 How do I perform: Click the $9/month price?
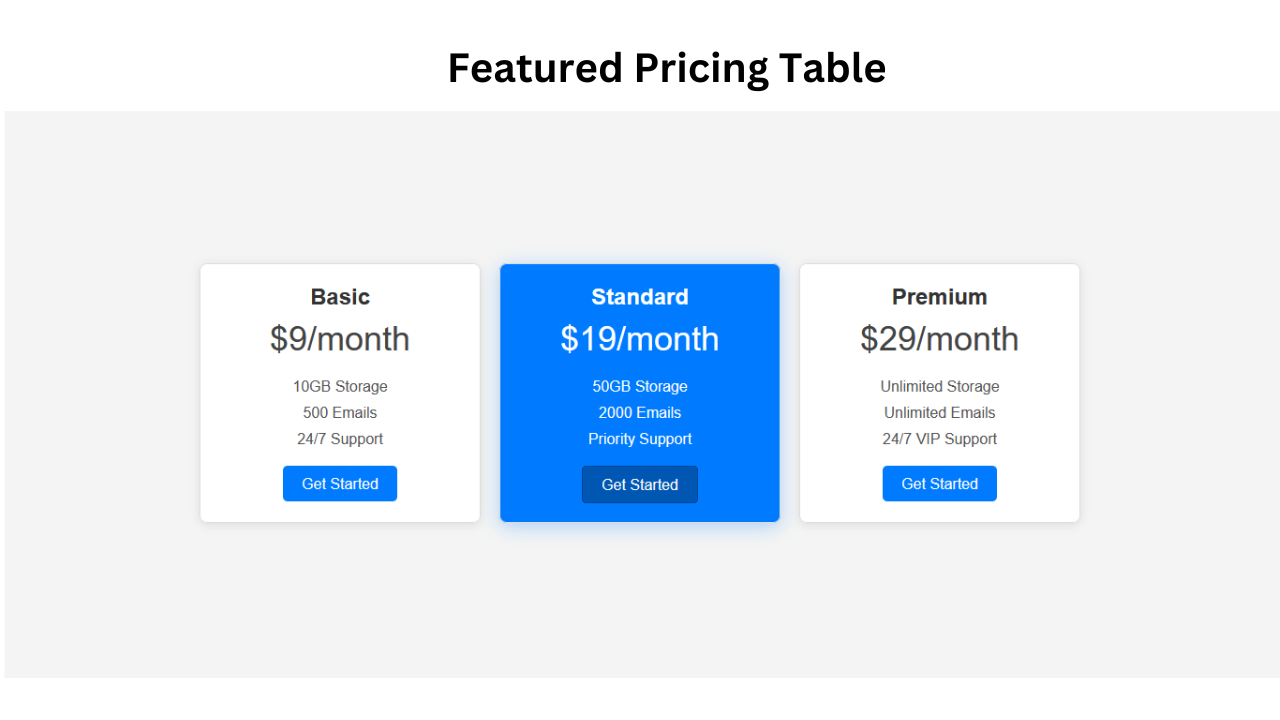pos(340,339)
